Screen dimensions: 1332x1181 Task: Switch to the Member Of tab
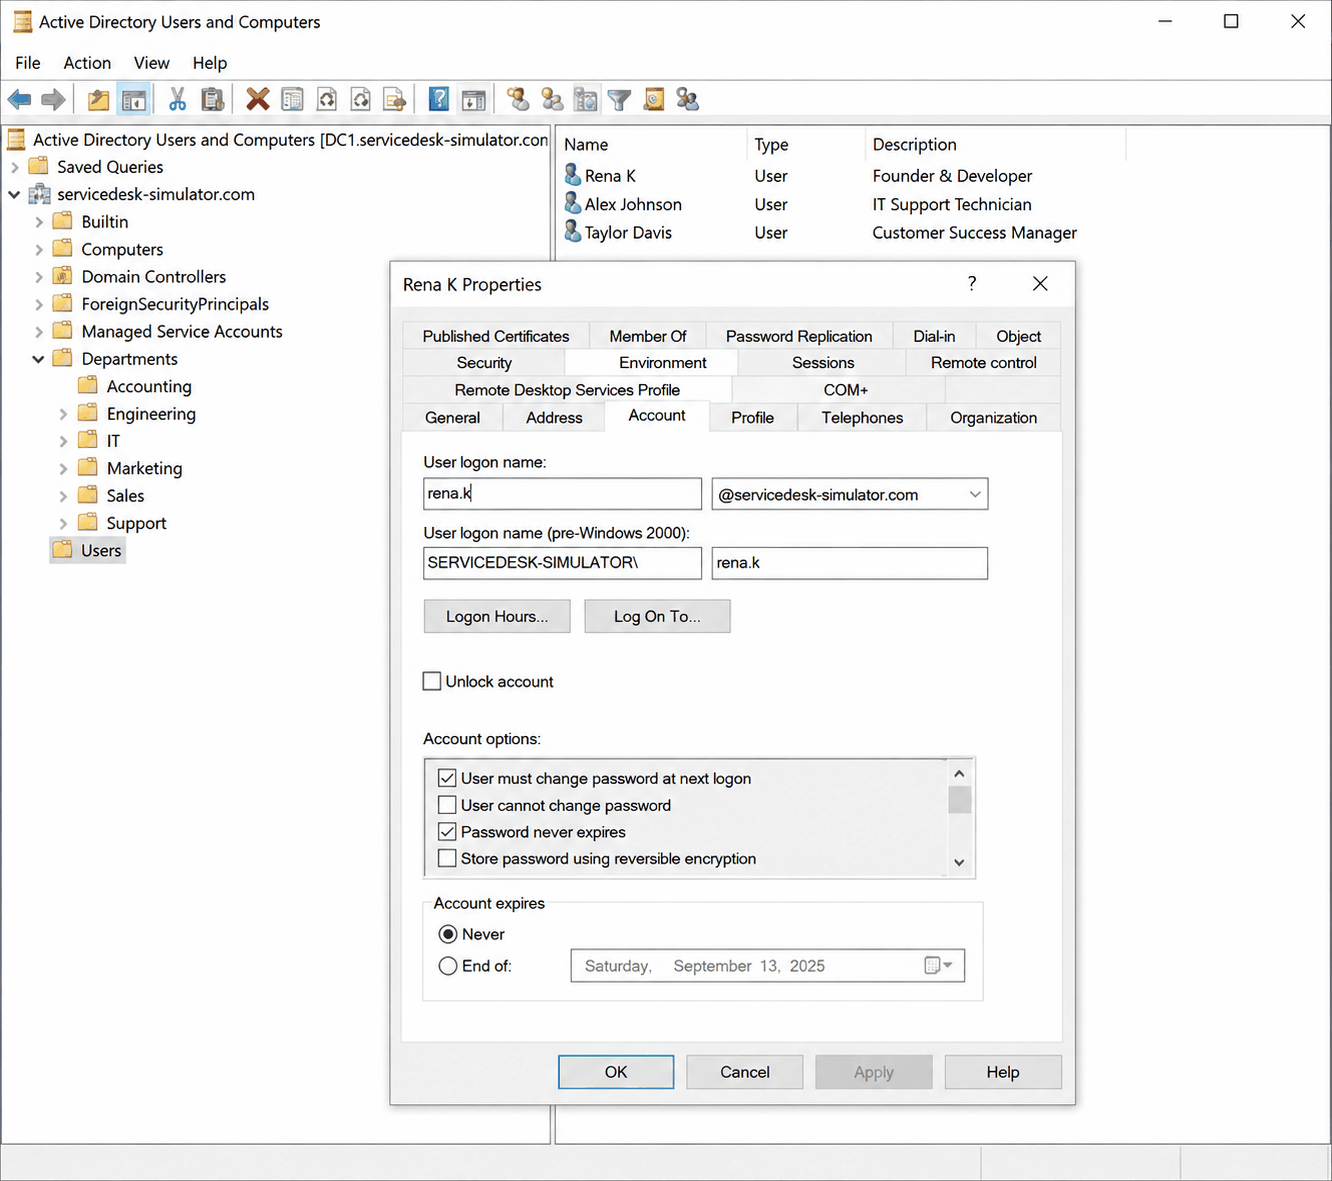click(x=648, y=336)
